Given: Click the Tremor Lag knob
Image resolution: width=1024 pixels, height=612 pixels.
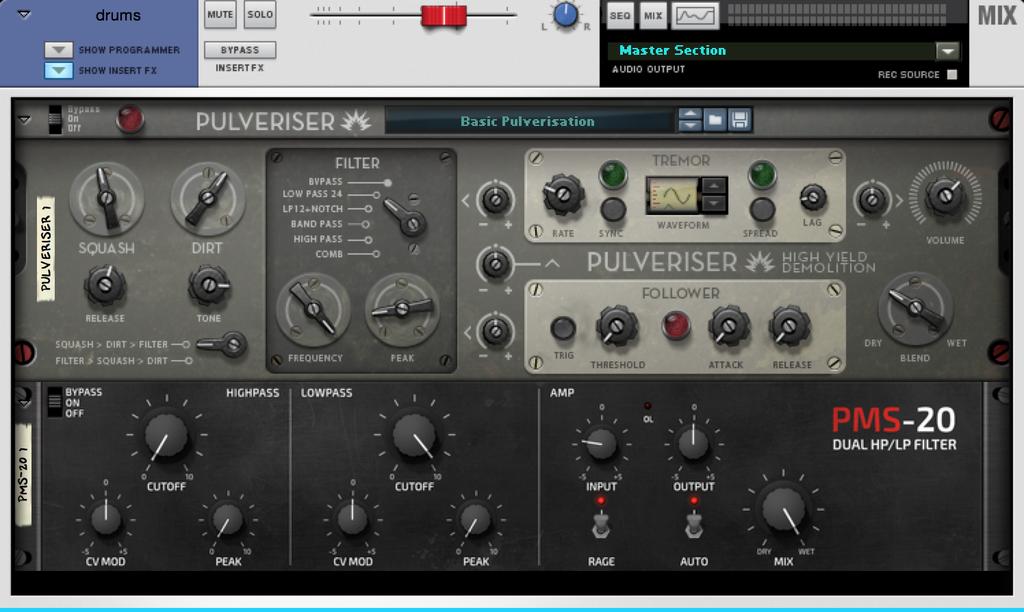Looking at the screenshot, I should coord(813,197).
